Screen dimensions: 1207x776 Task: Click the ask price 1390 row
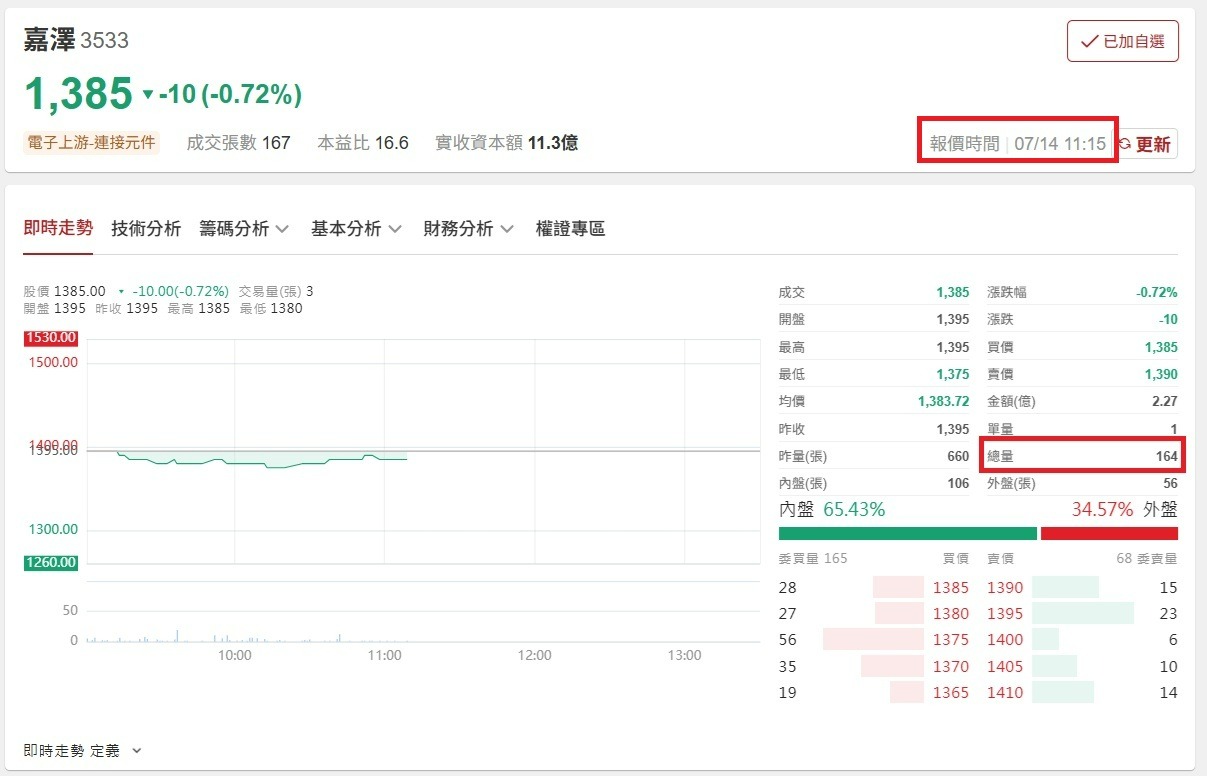point(1082,587)
